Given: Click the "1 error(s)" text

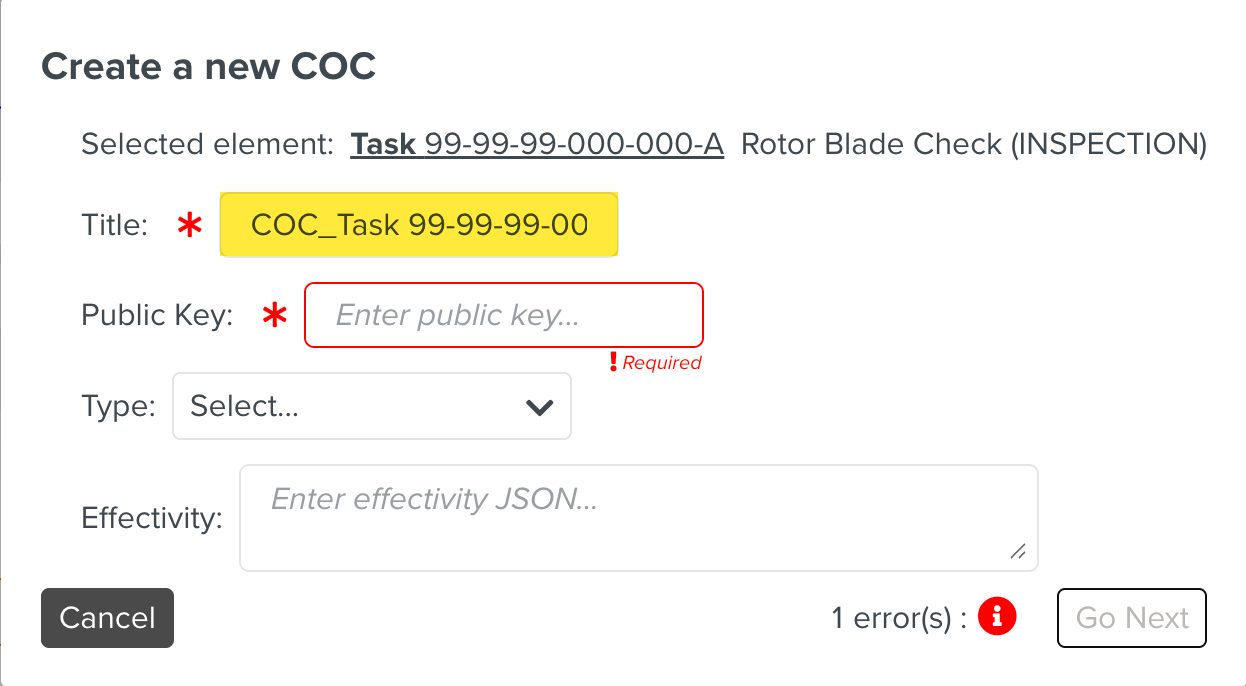Looking at the screenshot, I should click(898, 618).
